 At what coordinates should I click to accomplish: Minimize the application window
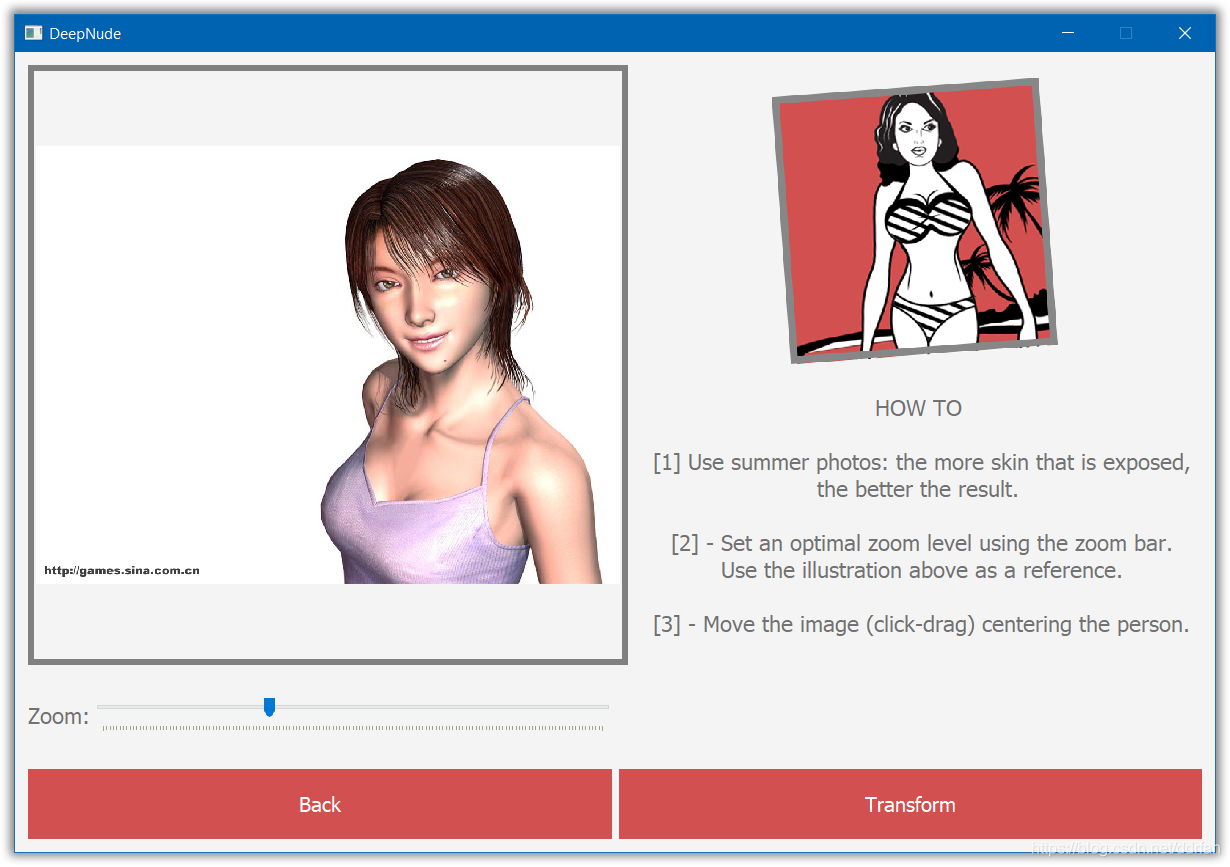coord(1068,33)
